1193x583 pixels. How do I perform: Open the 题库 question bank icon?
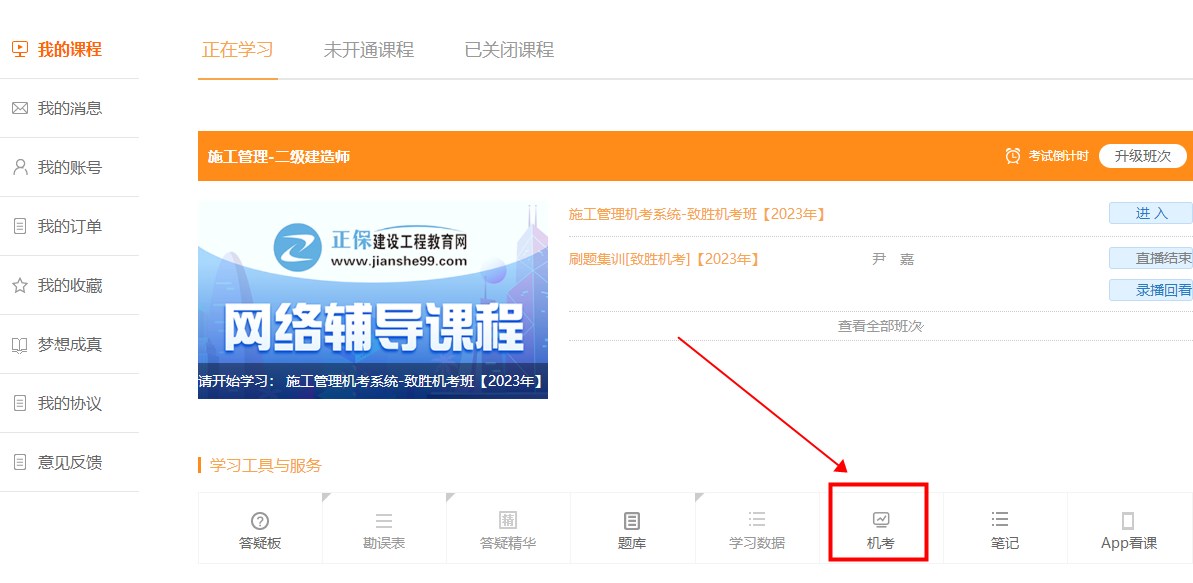(631, 521)
